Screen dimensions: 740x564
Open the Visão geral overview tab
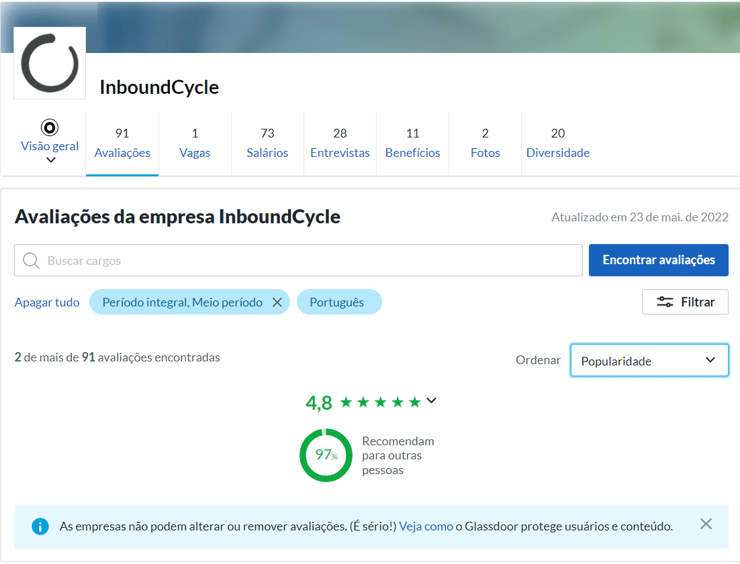tap(50, 146)
